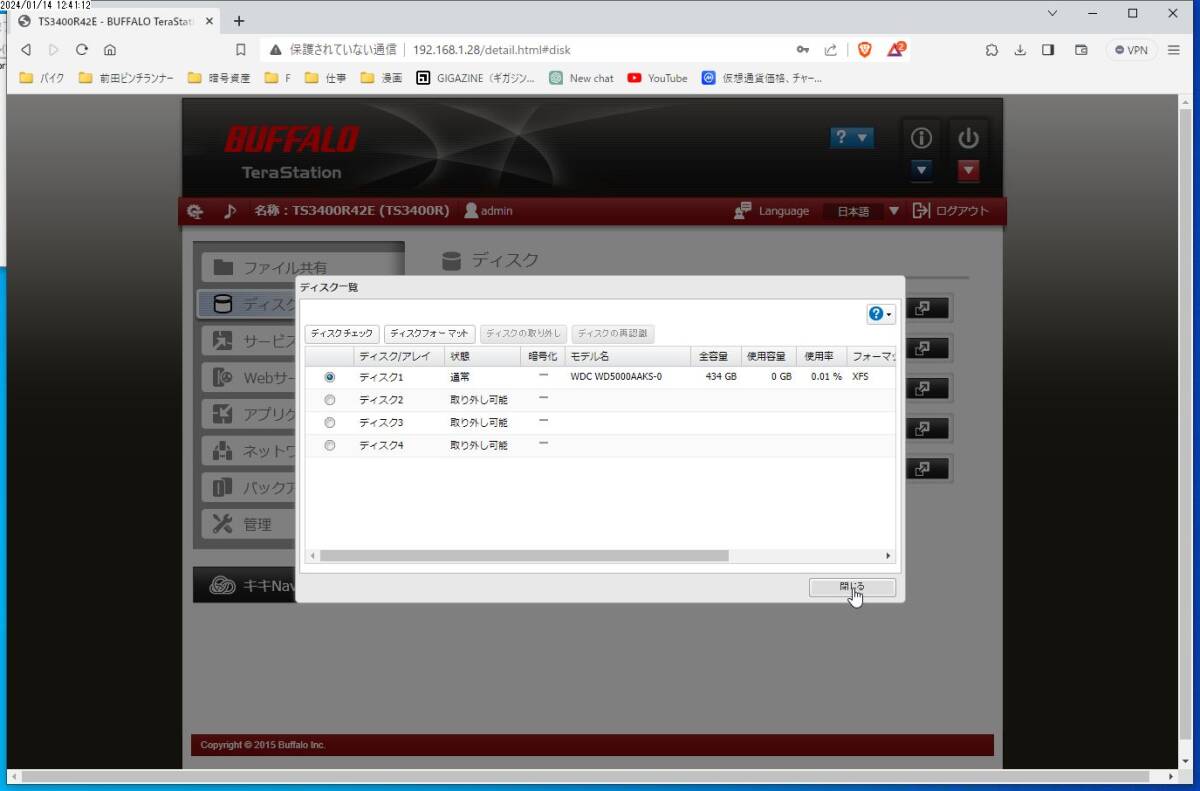Open the Brave Shields lion icon
This screenshot has width=1200, height=791.
click(865, 50)
